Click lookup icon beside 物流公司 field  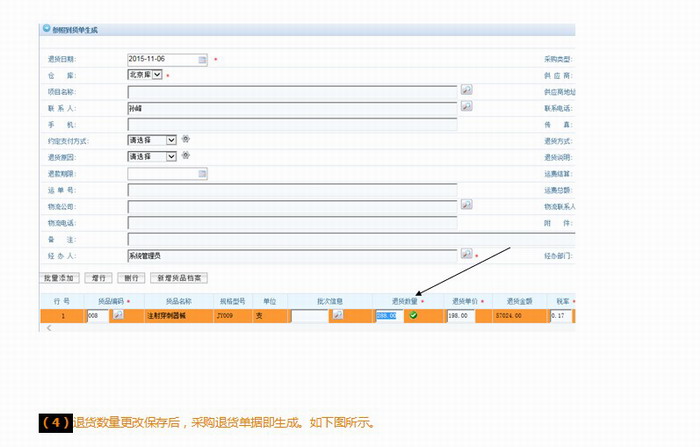click(x=466, y=205)
